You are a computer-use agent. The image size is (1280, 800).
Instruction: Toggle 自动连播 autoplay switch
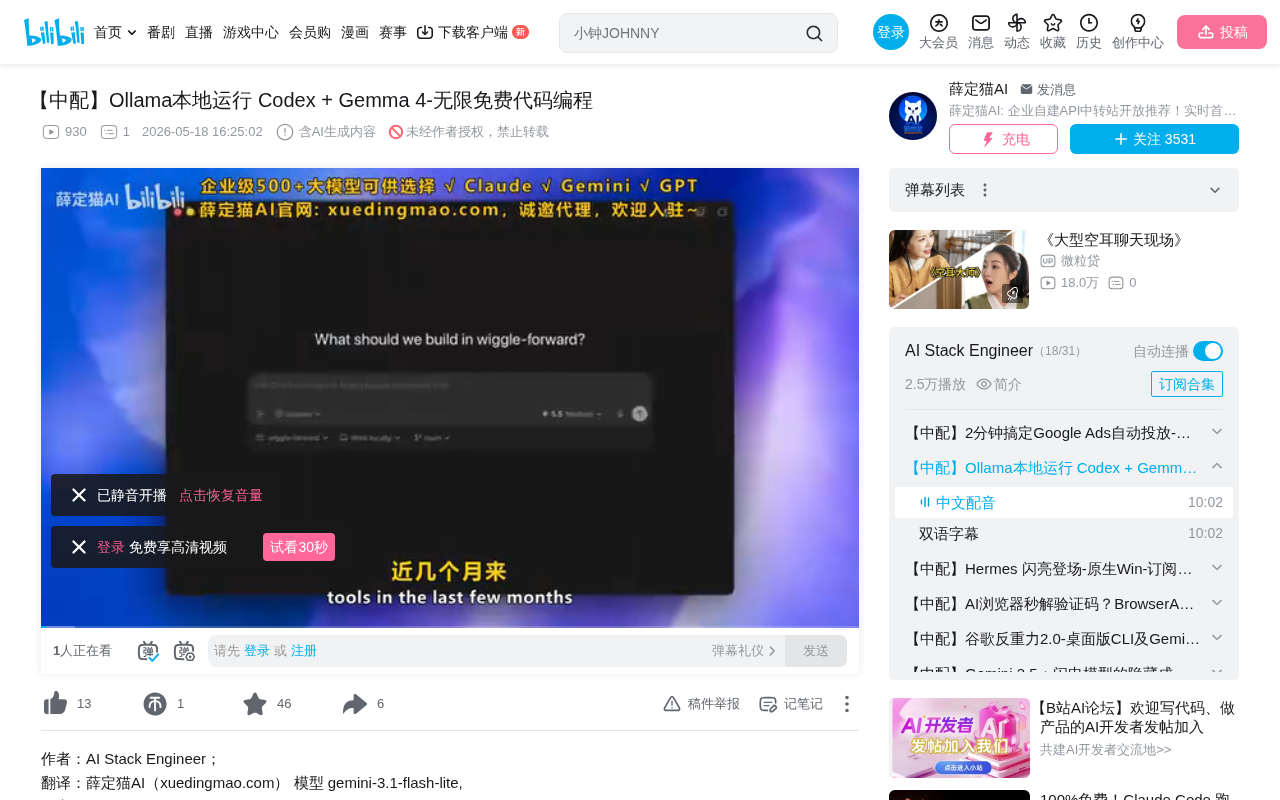pos(1208,351)
